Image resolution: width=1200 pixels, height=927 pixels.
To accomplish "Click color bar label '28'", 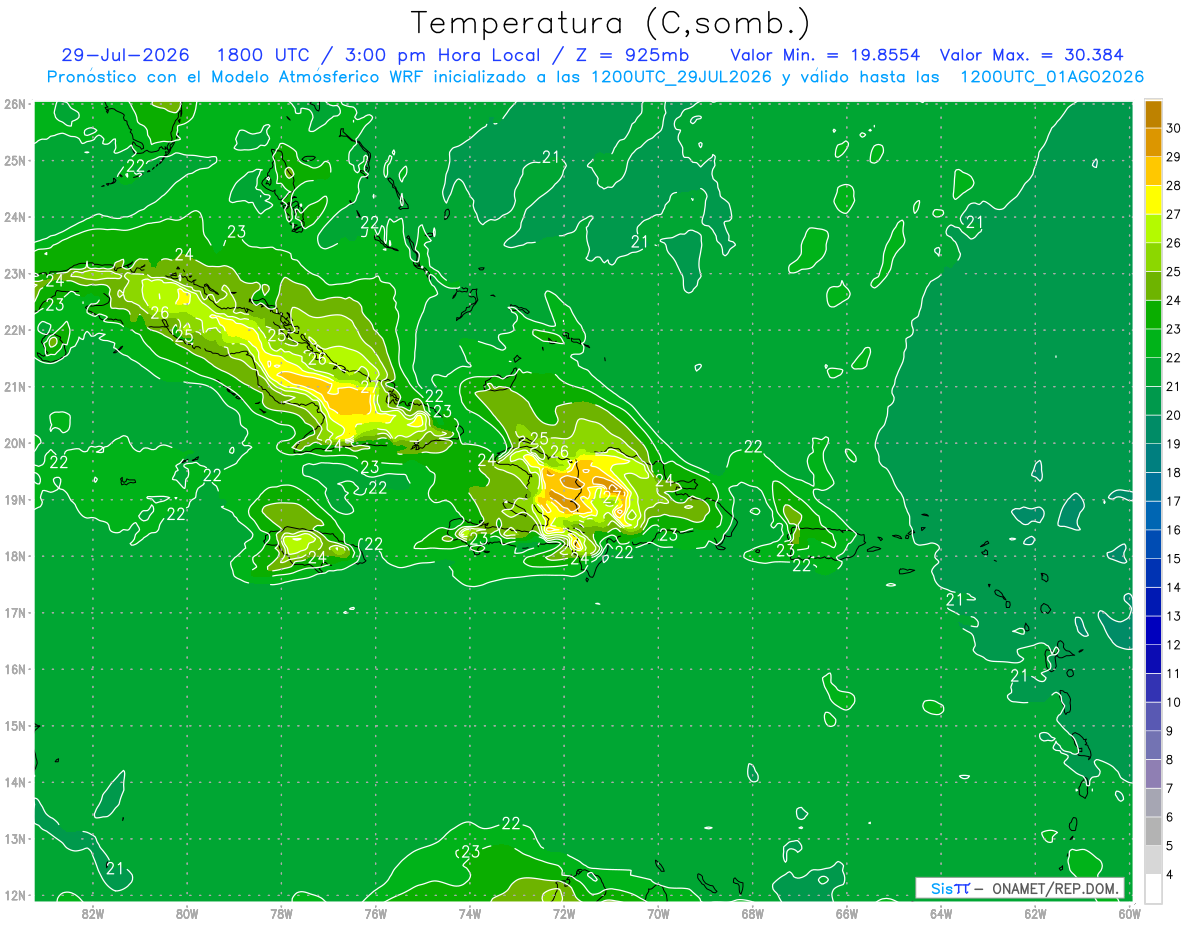I will click(1174, 186).
